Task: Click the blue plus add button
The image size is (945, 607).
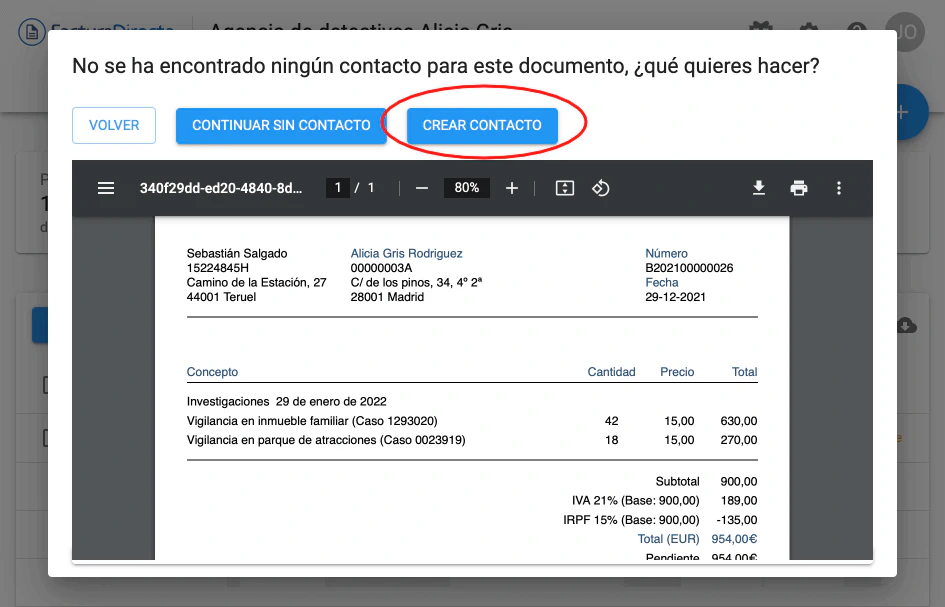Action: [910, 112]
